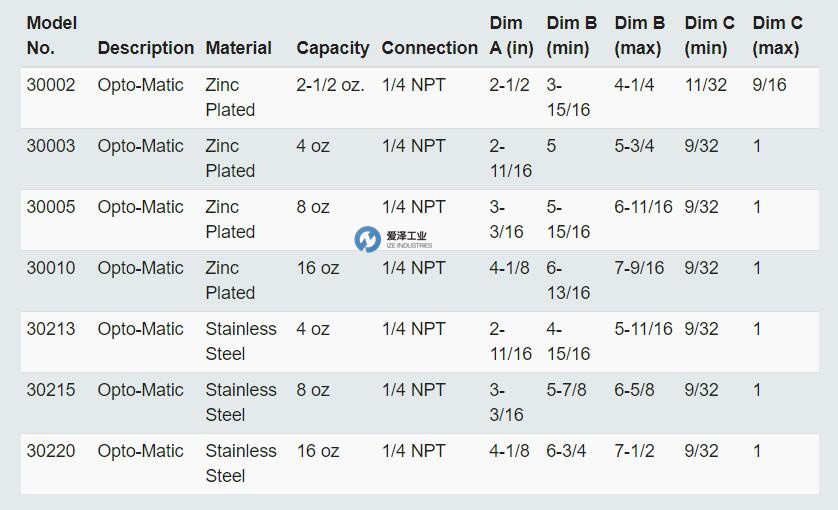Viewport: 838px width, 510px height.
Task: Select model number 30213 cell
Action: pos(51,330)
